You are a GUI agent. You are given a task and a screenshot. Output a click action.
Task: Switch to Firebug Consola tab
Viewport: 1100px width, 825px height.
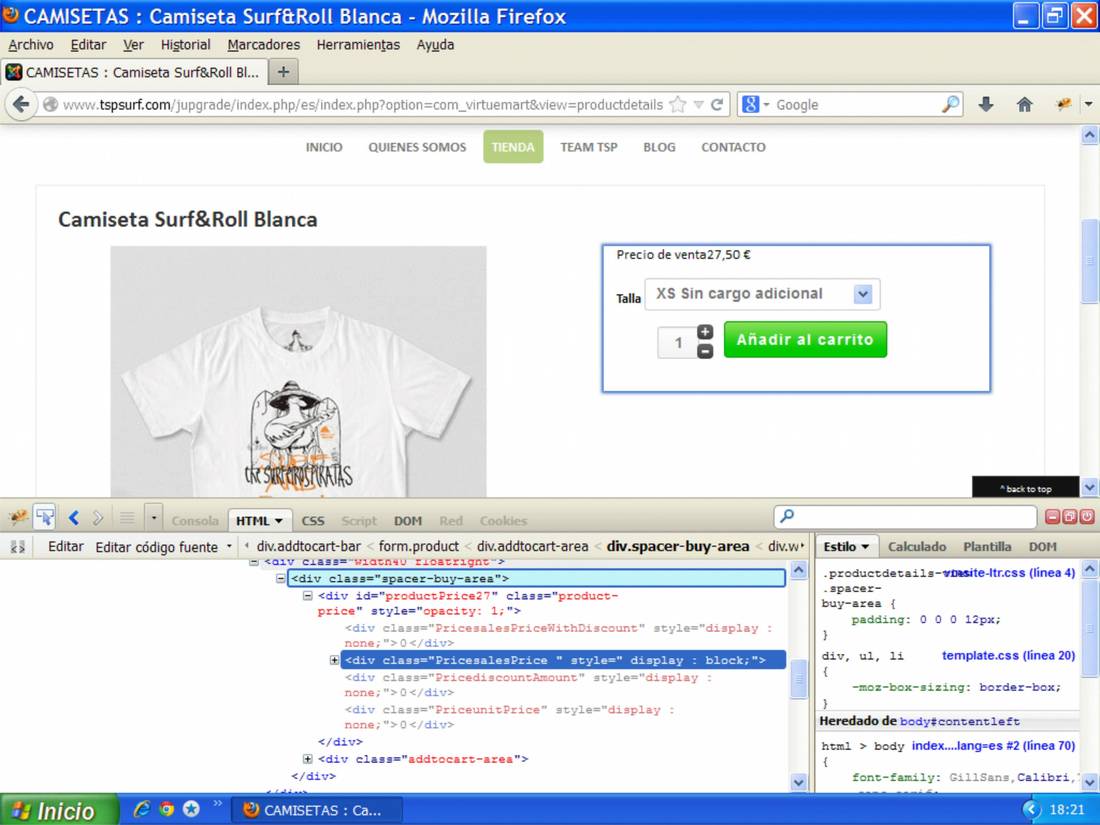pyautogui.click(x=195, y=521)
